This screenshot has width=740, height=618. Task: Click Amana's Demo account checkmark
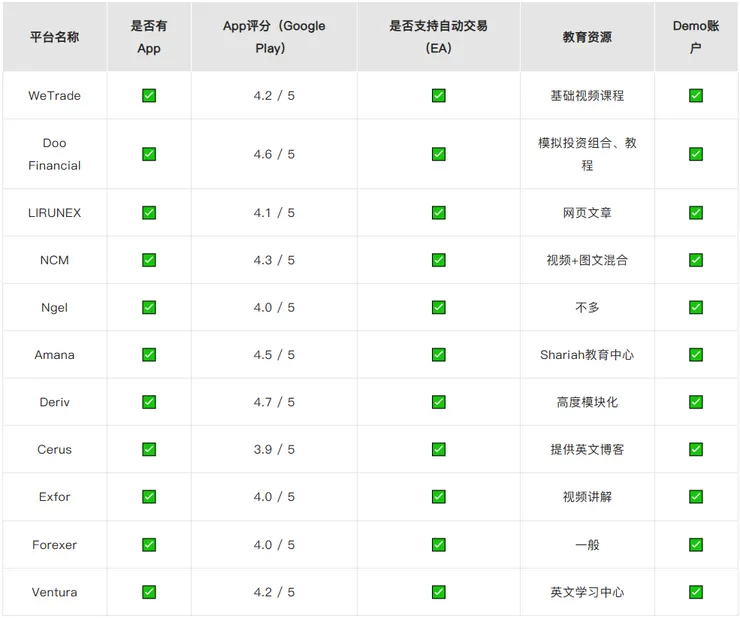[x=696, y=355]
